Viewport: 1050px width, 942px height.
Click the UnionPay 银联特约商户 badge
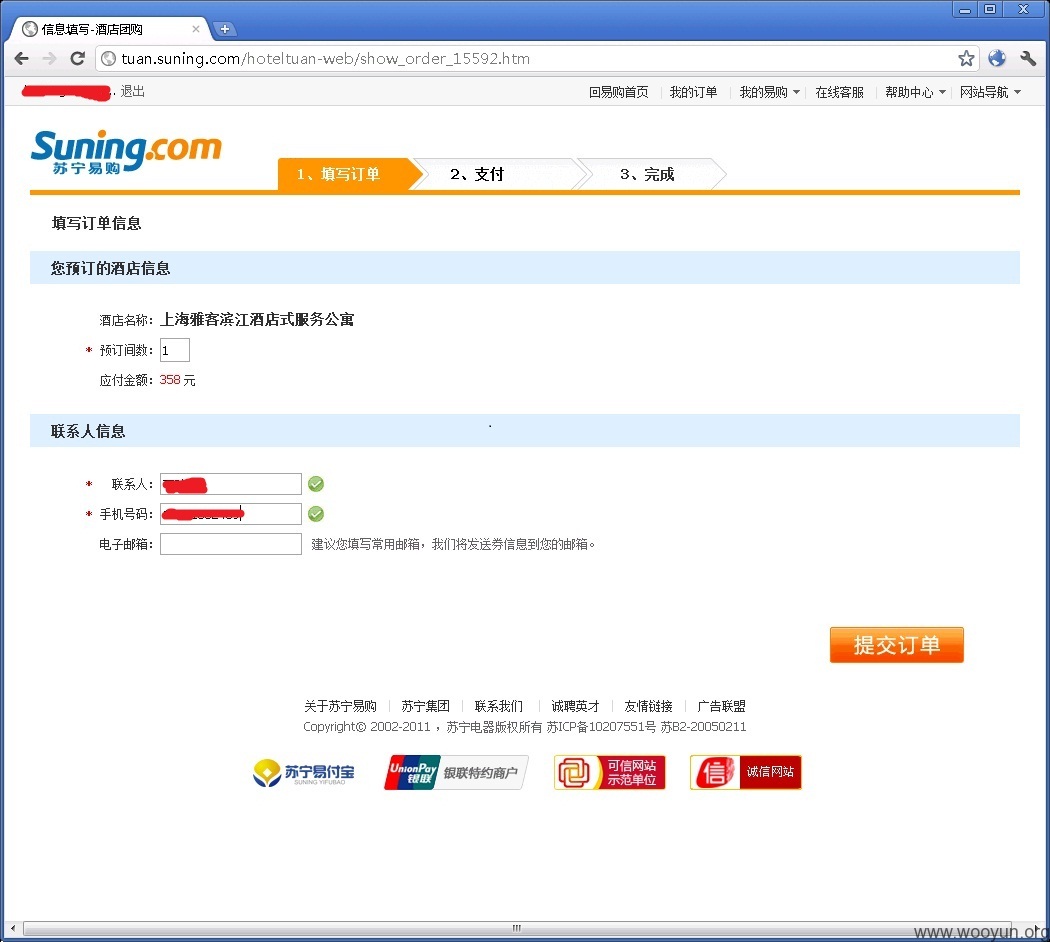pos(456,773)
